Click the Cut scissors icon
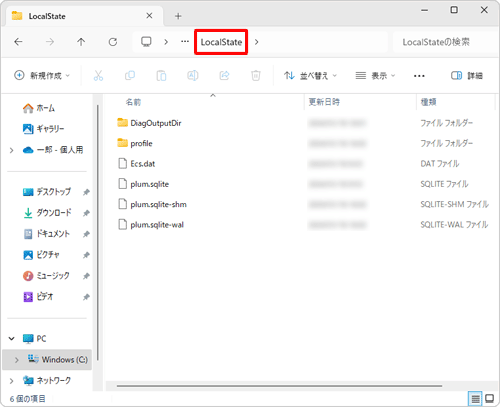500x407 pixels. (x=98, y=76)
